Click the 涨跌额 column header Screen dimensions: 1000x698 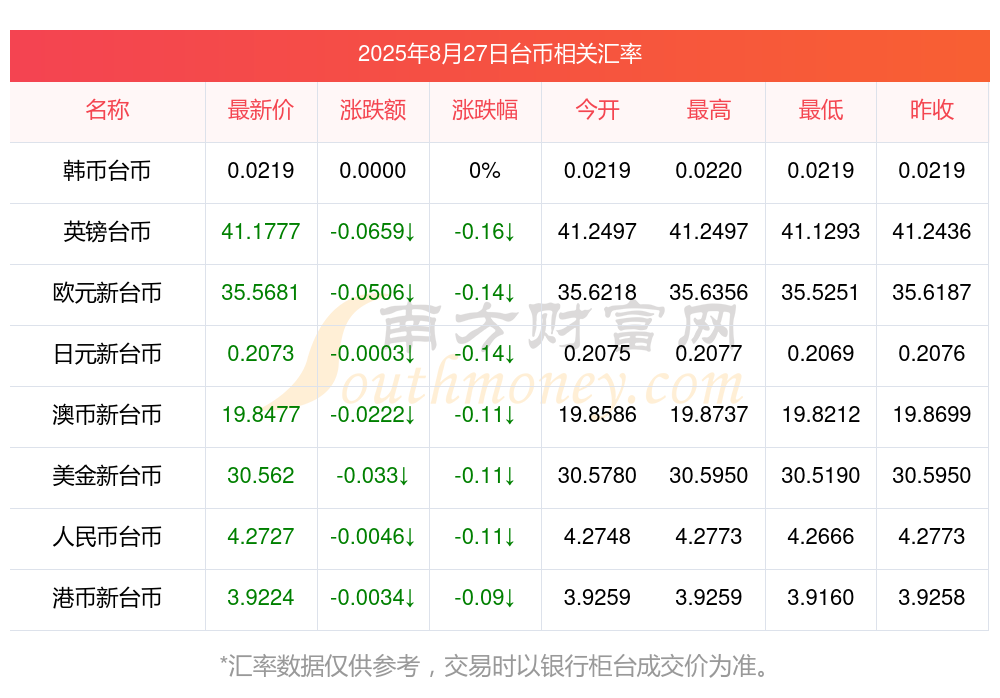point(372,110)
